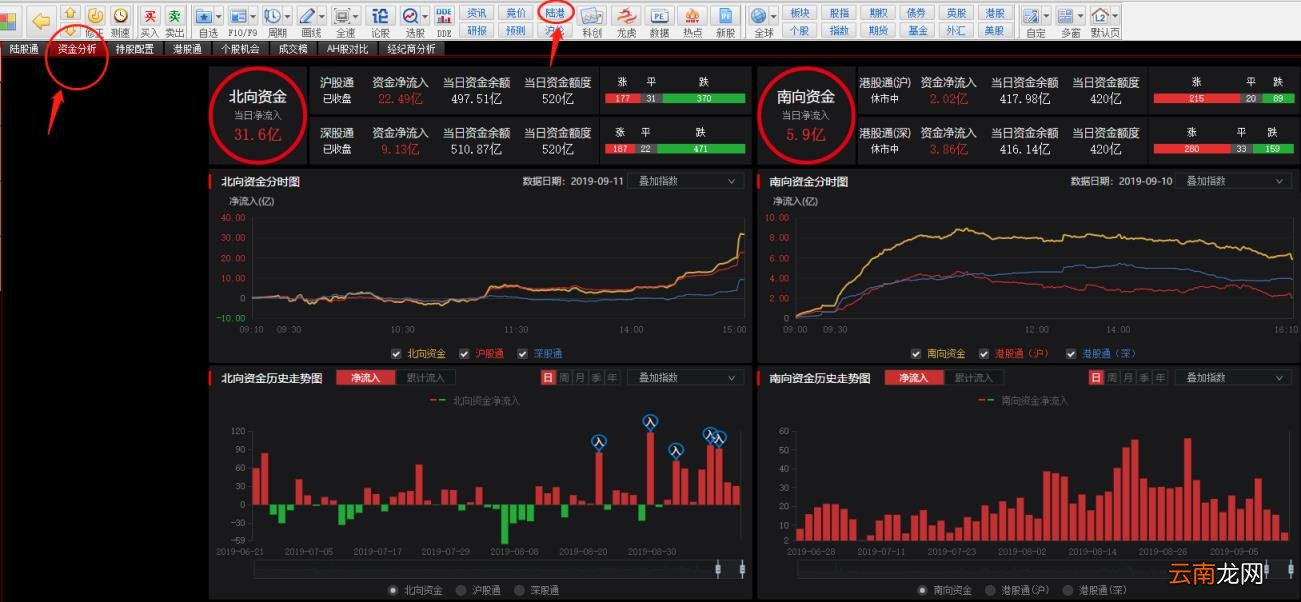Open the 多窗 multi-window icon
Screen dimensions: 1301x602
click(1066, 16)
